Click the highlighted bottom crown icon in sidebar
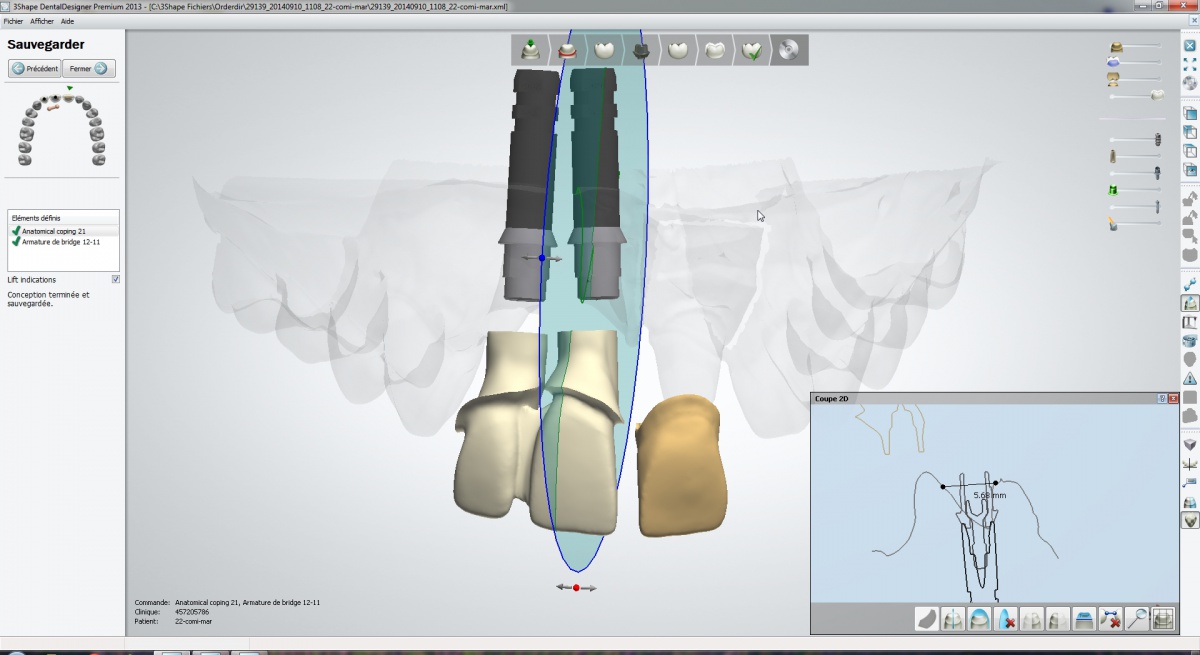The image size is (1200, 655). 1190,521
